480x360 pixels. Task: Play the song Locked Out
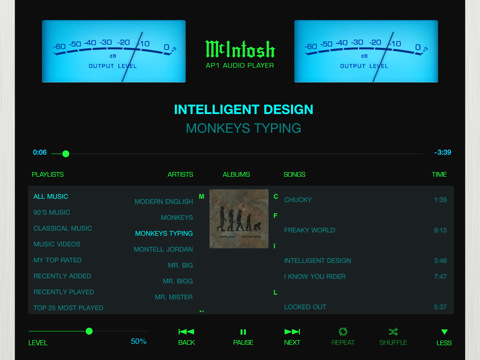point(305,307)
